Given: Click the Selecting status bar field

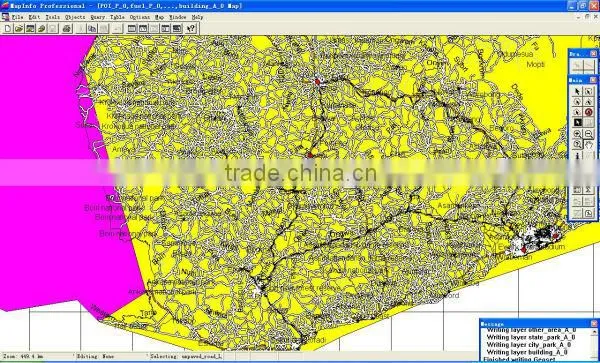Looking at the screenshot, I should tap(187, 356).
